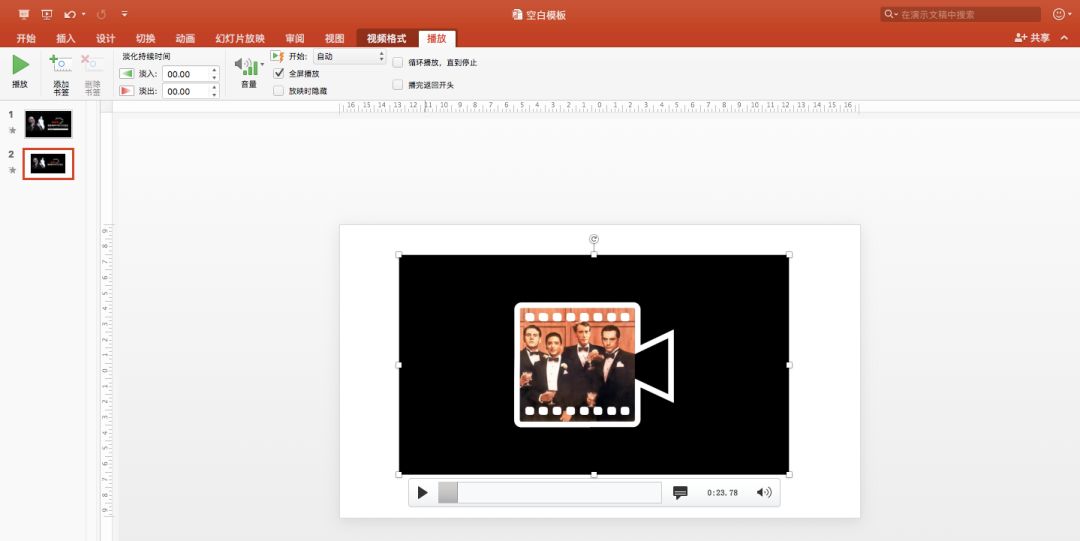The width and height of the screenshot is (1080, 541).
Task: Click the star under slide 1 number
Action: [12, 130]
